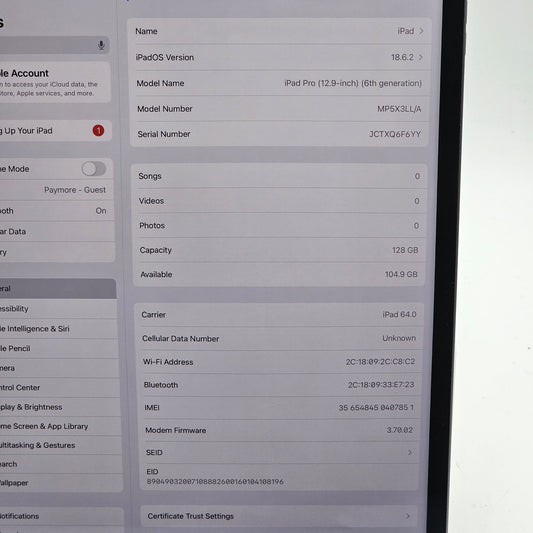This screenshot has width=533, height=533.
Task: Select the Wi-Fi row showing Paymore - Guest
Action: pyautogui.click(x=56, y=190)
